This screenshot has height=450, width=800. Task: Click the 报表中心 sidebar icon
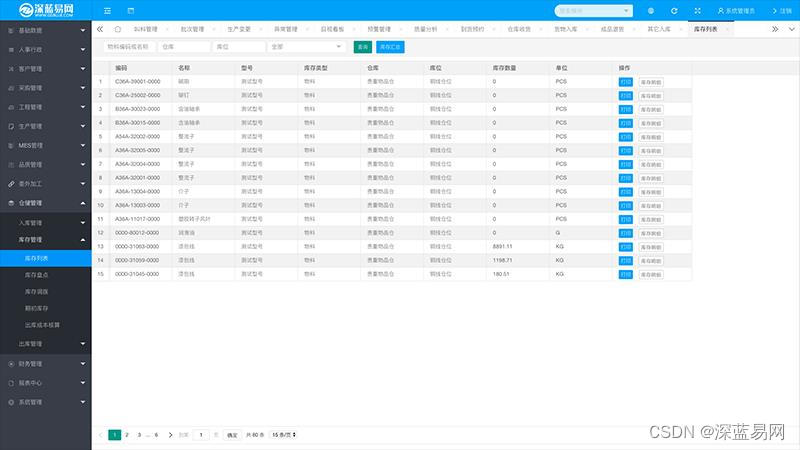pos(11,383)
